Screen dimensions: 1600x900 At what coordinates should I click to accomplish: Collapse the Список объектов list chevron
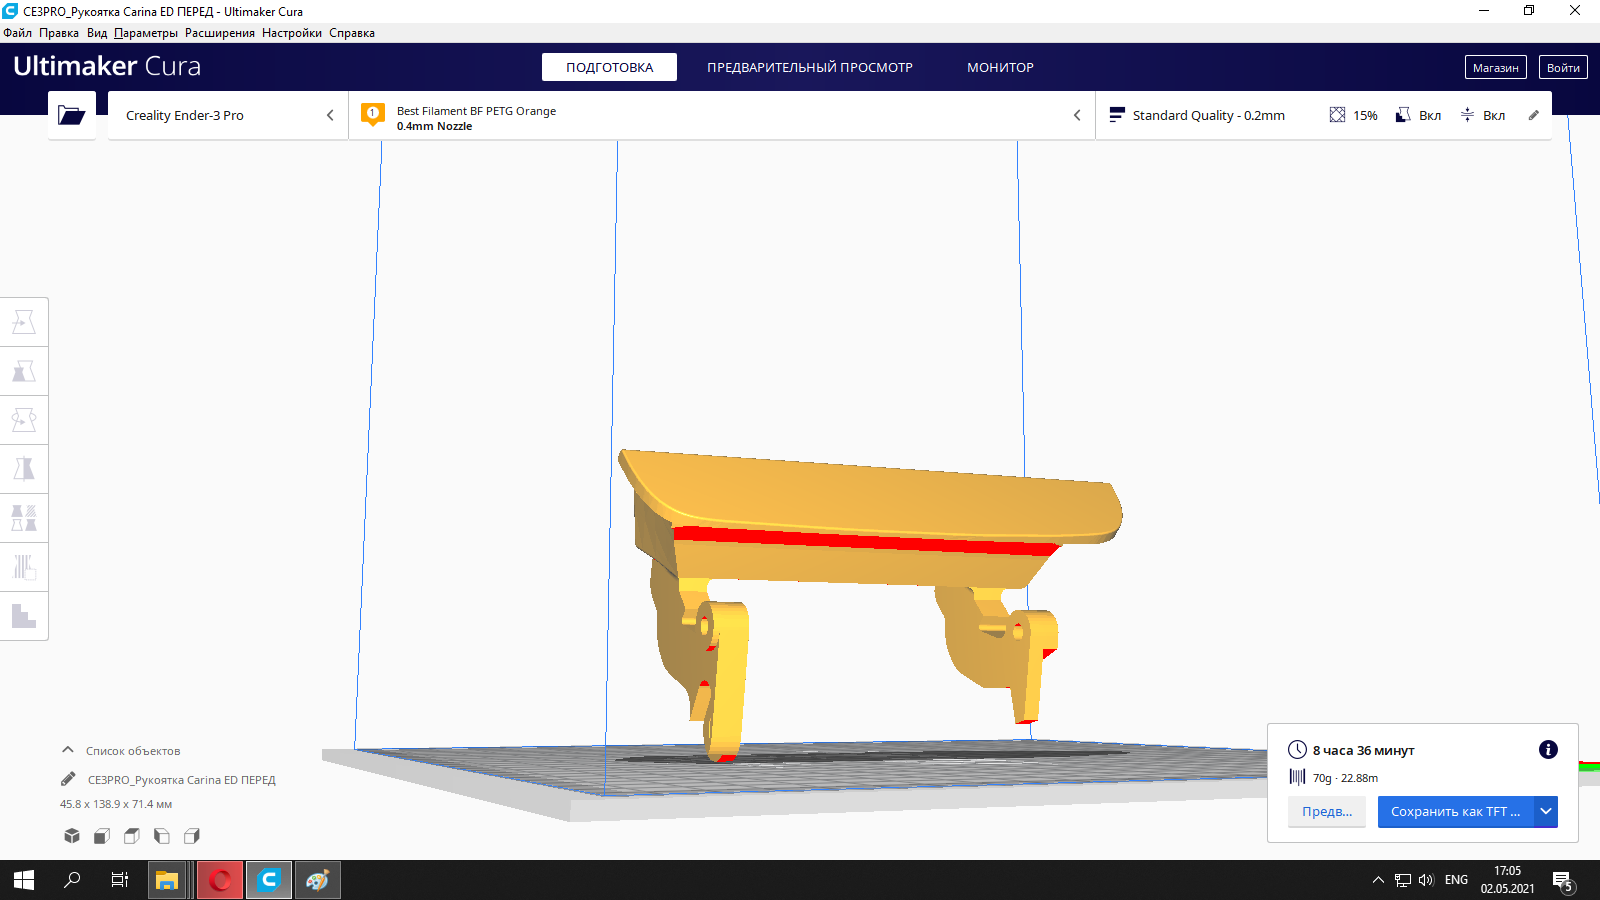click(x=68, y=750)
